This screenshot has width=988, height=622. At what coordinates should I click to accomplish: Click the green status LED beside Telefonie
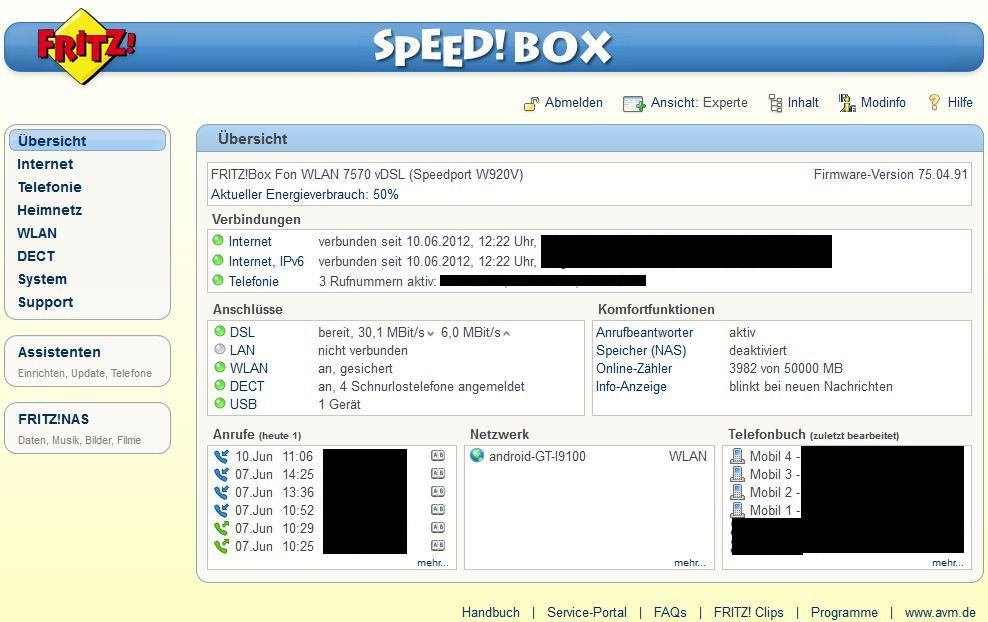pyautogui.click(x=218, y=280)
